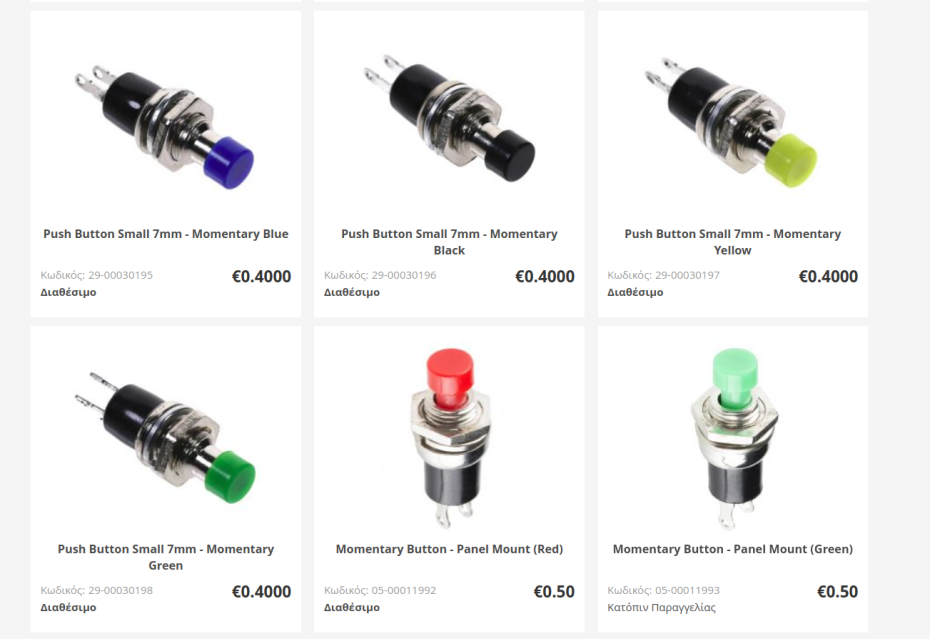This screenshot has width=930, height=639.
Task: Click the 'Κατόπιν Παραγγελίας' availability label
Action: (661, 608)
